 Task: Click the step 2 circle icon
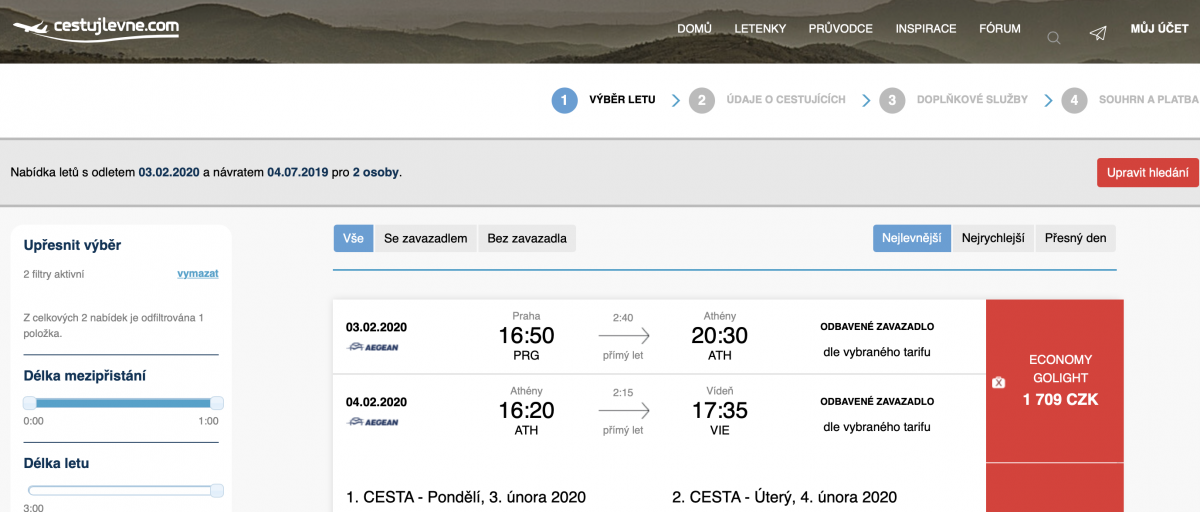coord(702,100)
